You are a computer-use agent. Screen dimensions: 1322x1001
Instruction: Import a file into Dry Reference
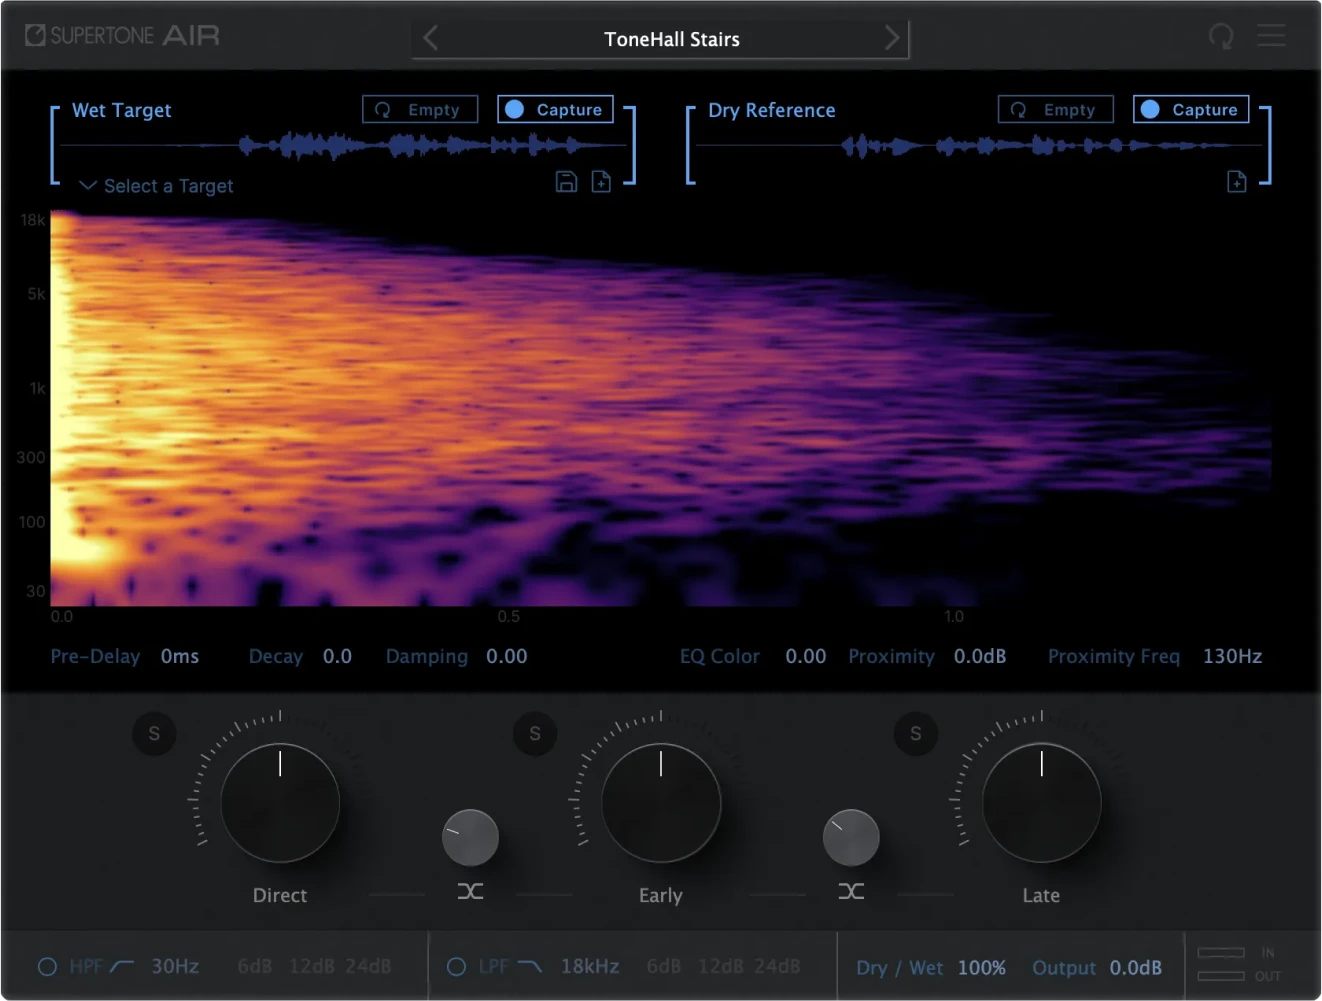(x=1236, y=181)
